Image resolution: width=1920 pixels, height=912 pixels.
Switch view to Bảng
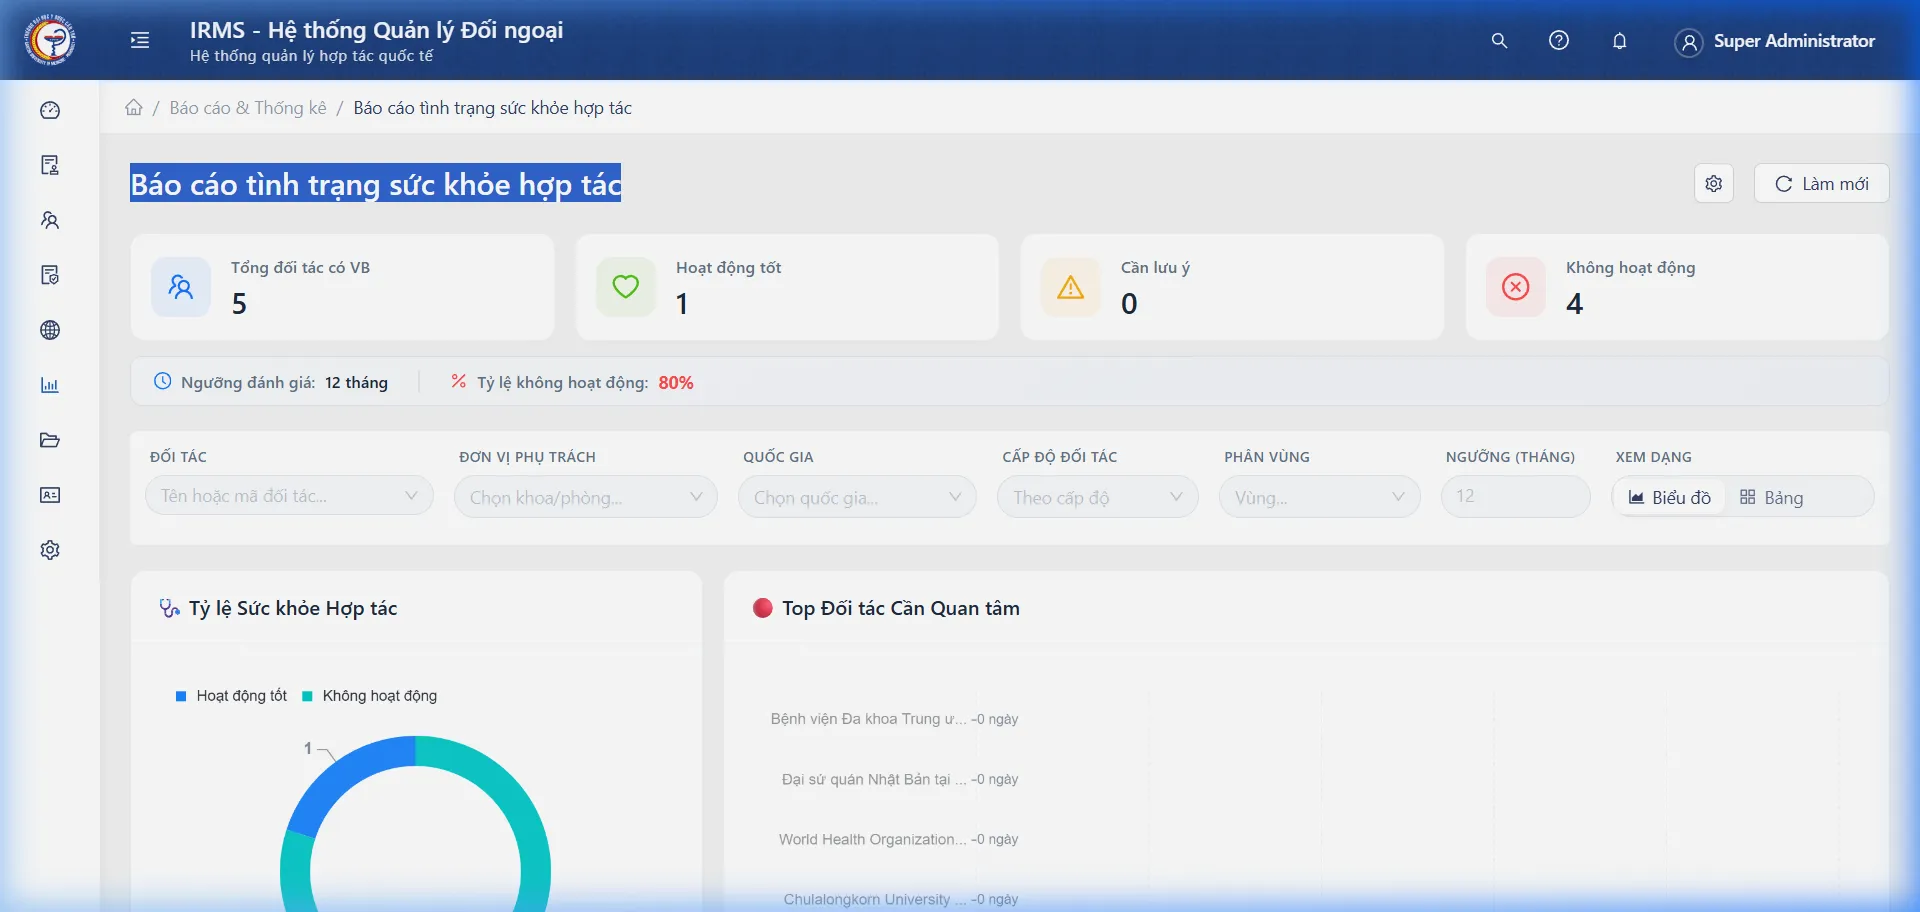1771,497
